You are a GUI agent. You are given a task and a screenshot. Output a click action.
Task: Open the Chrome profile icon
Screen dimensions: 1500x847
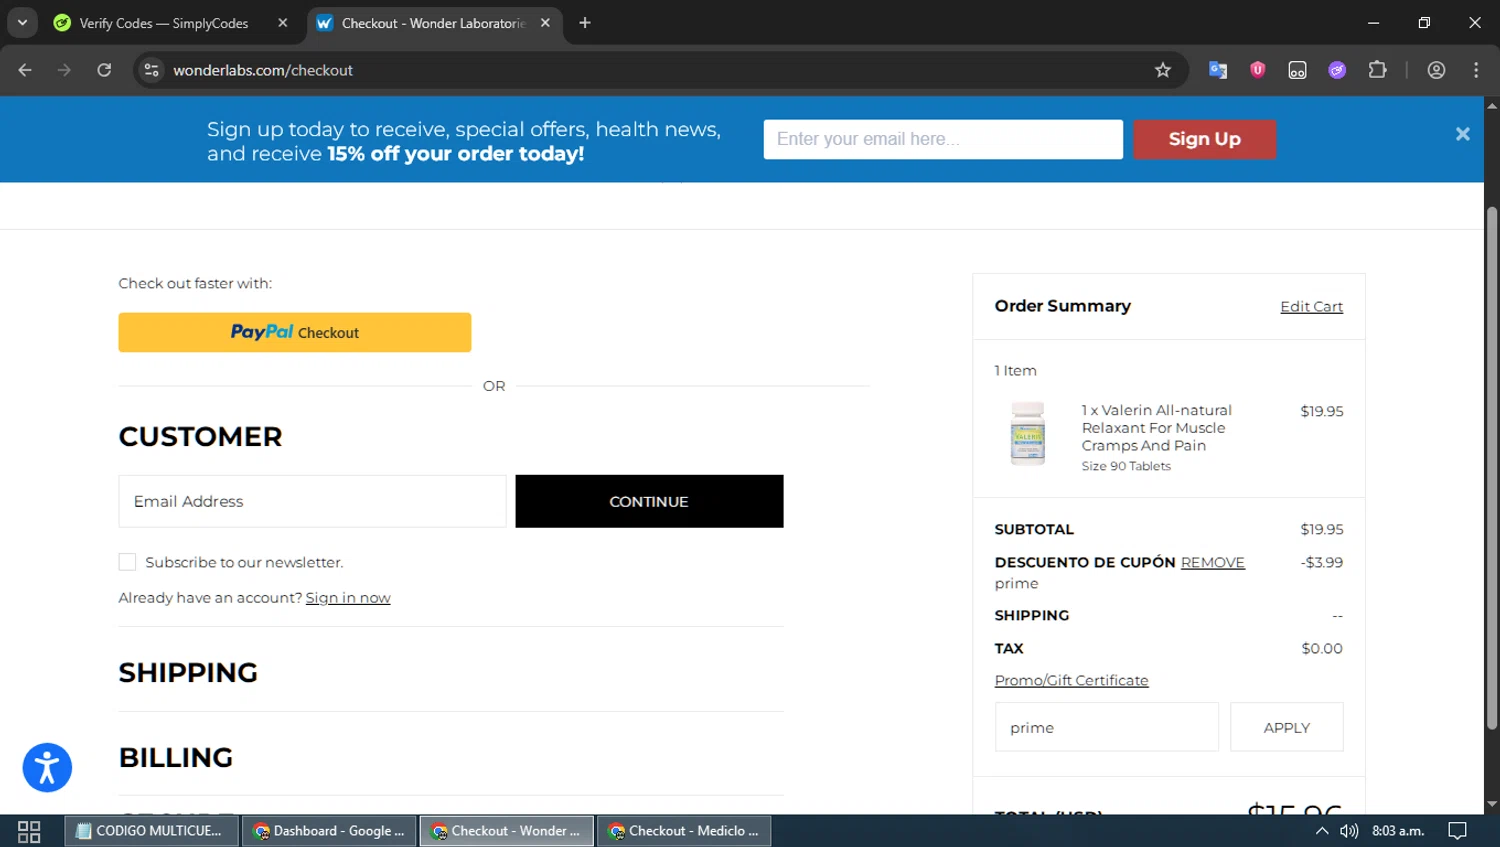[x=1436, y=70]
